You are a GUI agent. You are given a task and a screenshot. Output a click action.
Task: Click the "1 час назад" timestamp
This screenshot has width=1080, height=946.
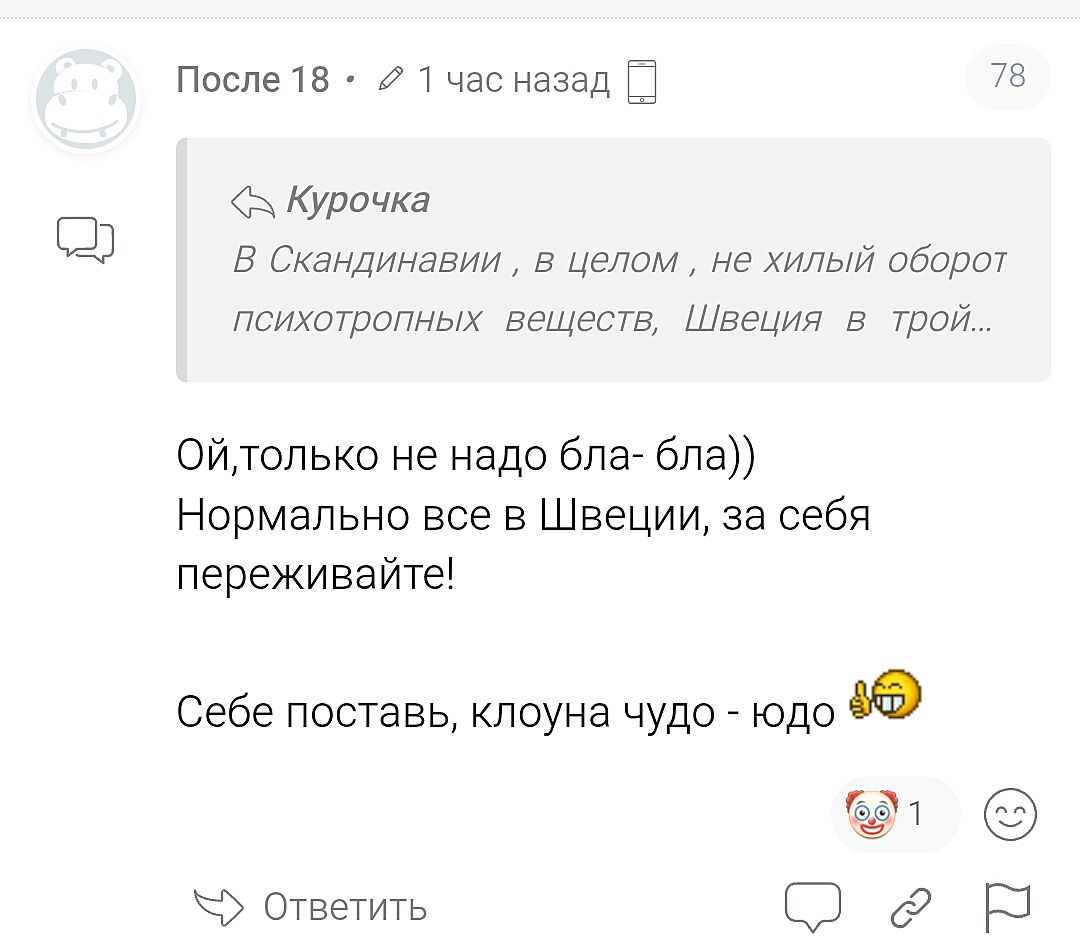[513, 79]
